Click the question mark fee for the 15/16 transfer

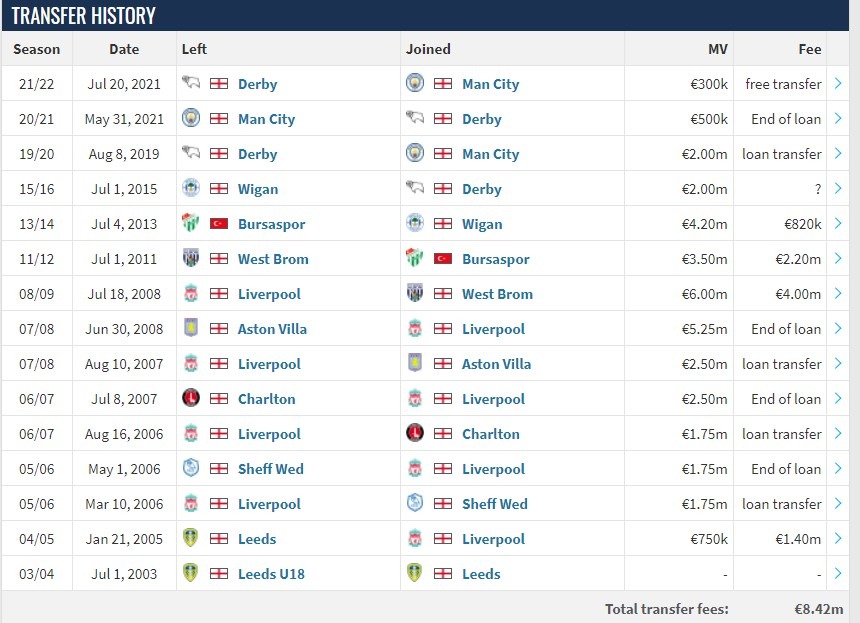(816, 188)
